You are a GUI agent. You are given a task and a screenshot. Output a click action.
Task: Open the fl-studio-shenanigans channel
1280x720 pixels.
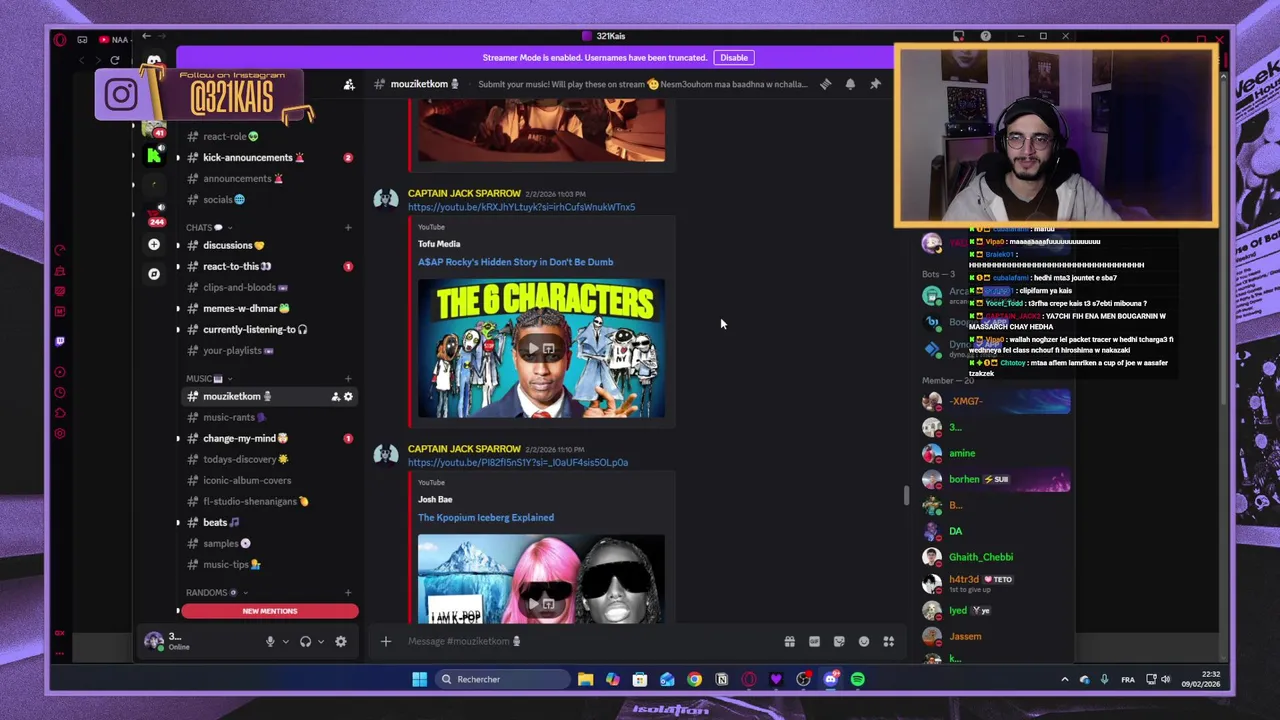coord(268,502)
